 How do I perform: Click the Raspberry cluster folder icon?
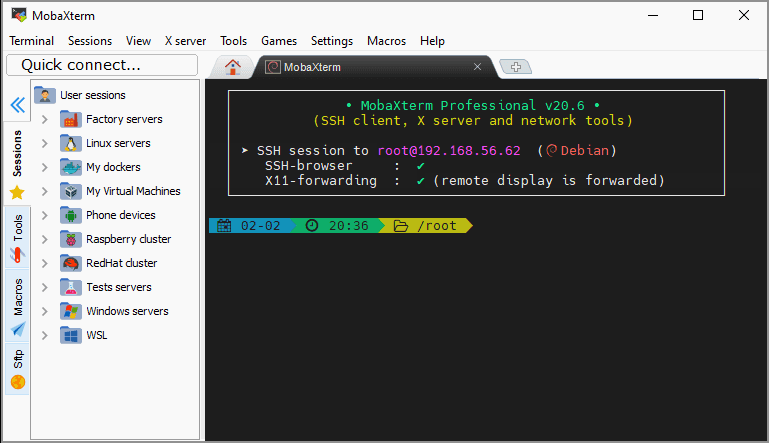click(70, 239)
